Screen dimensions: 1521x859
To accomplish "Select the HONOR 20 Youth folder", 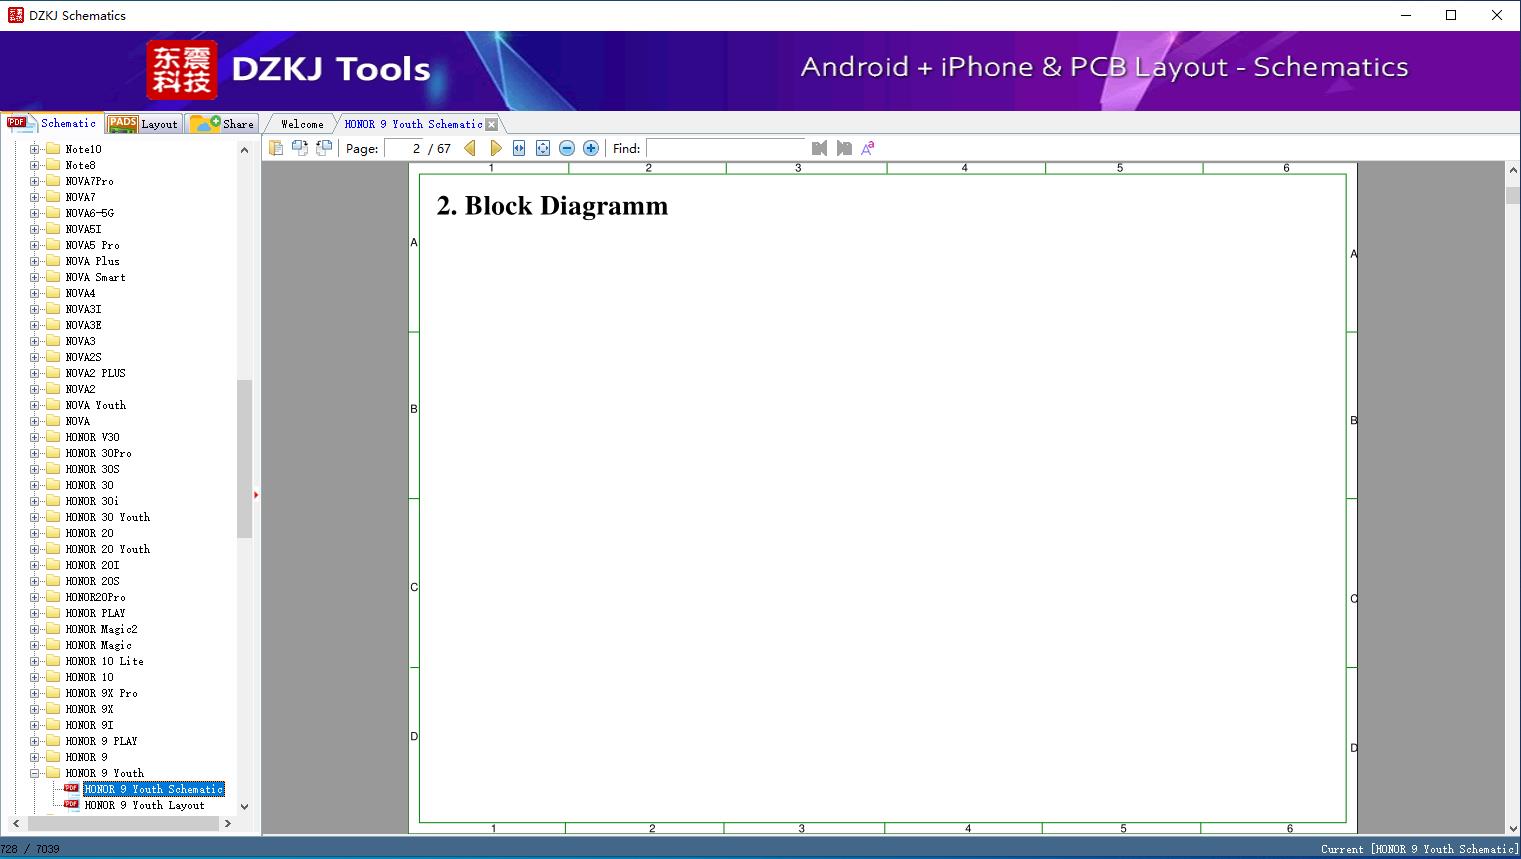I will point(107,549).
